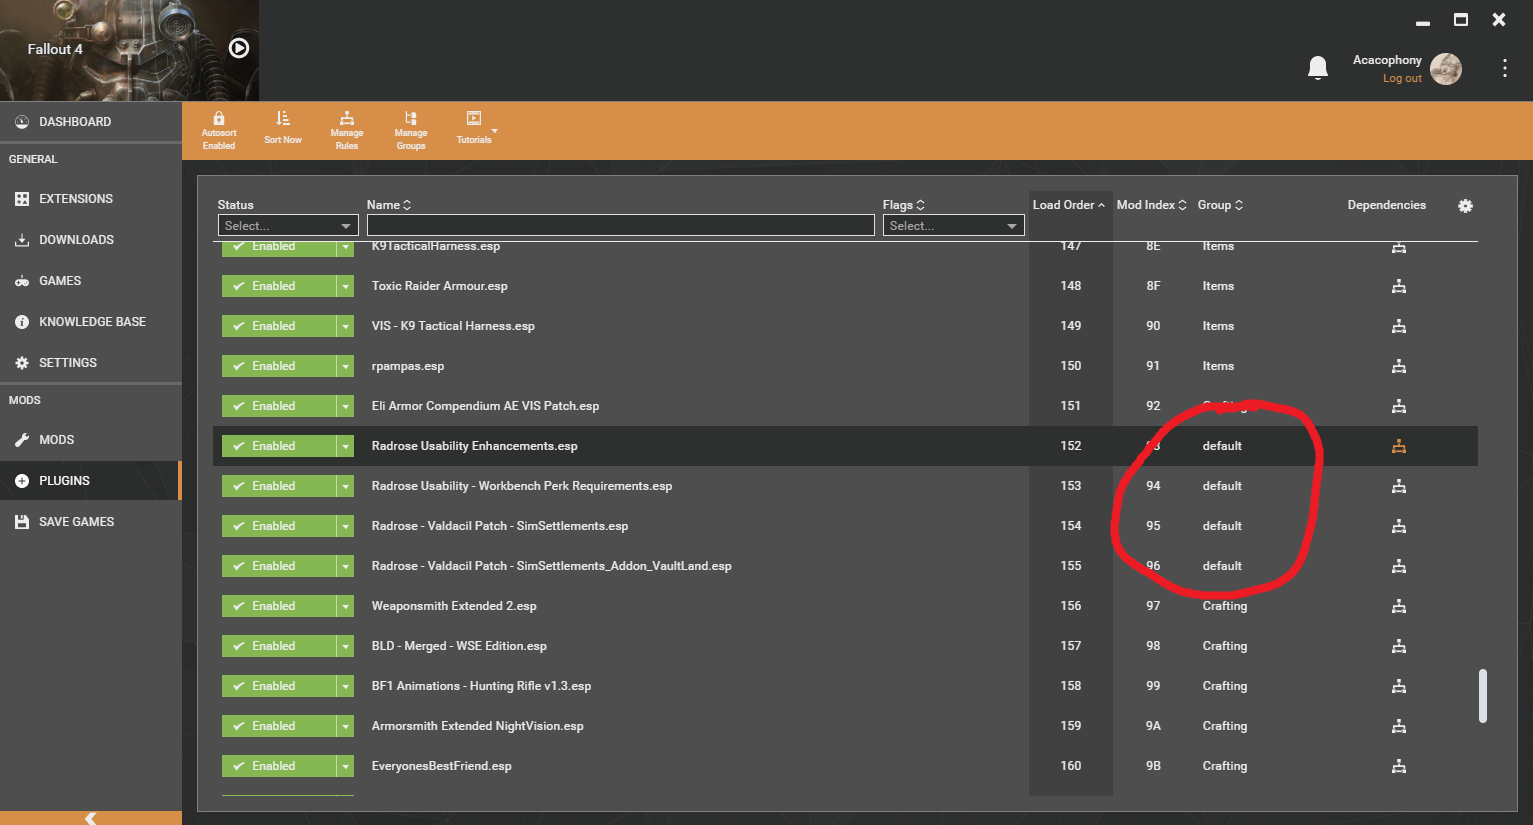Open Save Games page

[91, 522]
